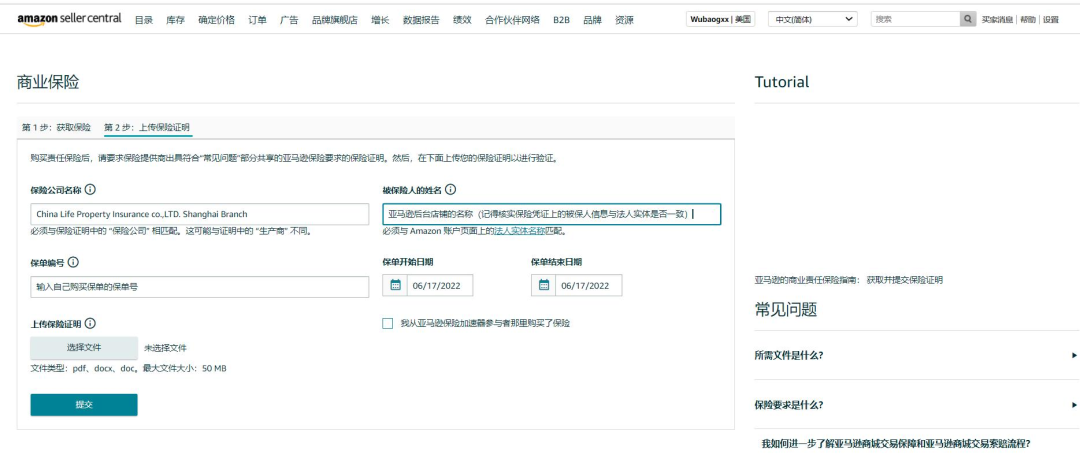1080x466 pixels.
Task: Open the B2B menu
Action: (561, 20)
